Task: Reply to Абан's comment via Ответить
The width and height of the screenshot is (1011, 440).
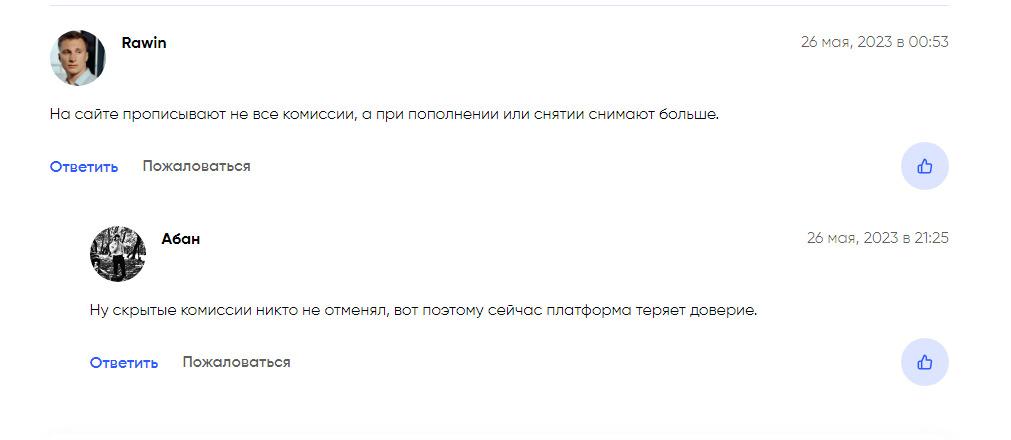Action: (124, 363)
